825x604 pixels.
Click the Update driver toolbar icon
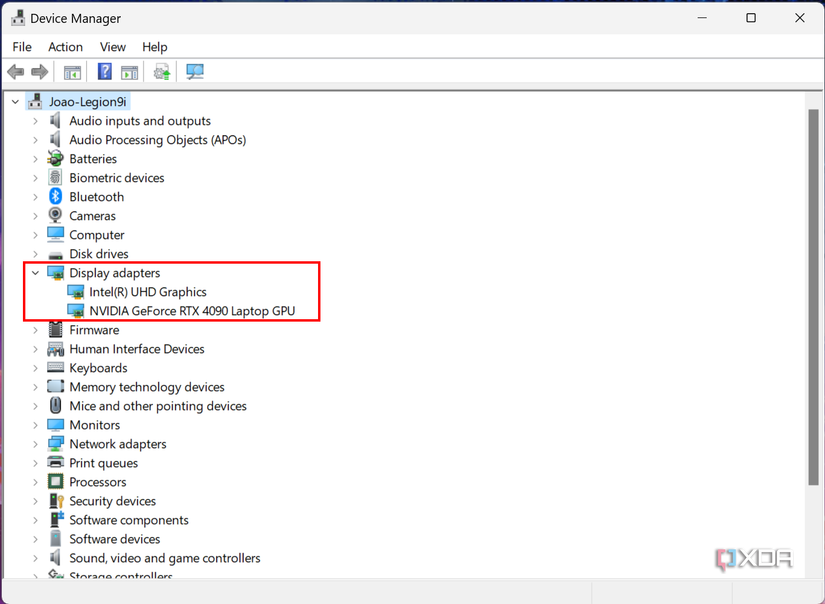click(x=161, y=71)
